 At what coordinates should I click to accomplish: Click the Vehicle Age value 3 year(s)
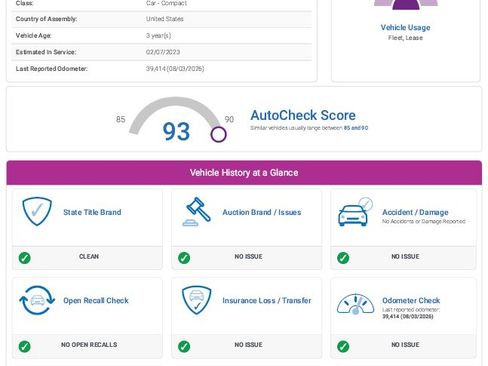pos(158,36)
